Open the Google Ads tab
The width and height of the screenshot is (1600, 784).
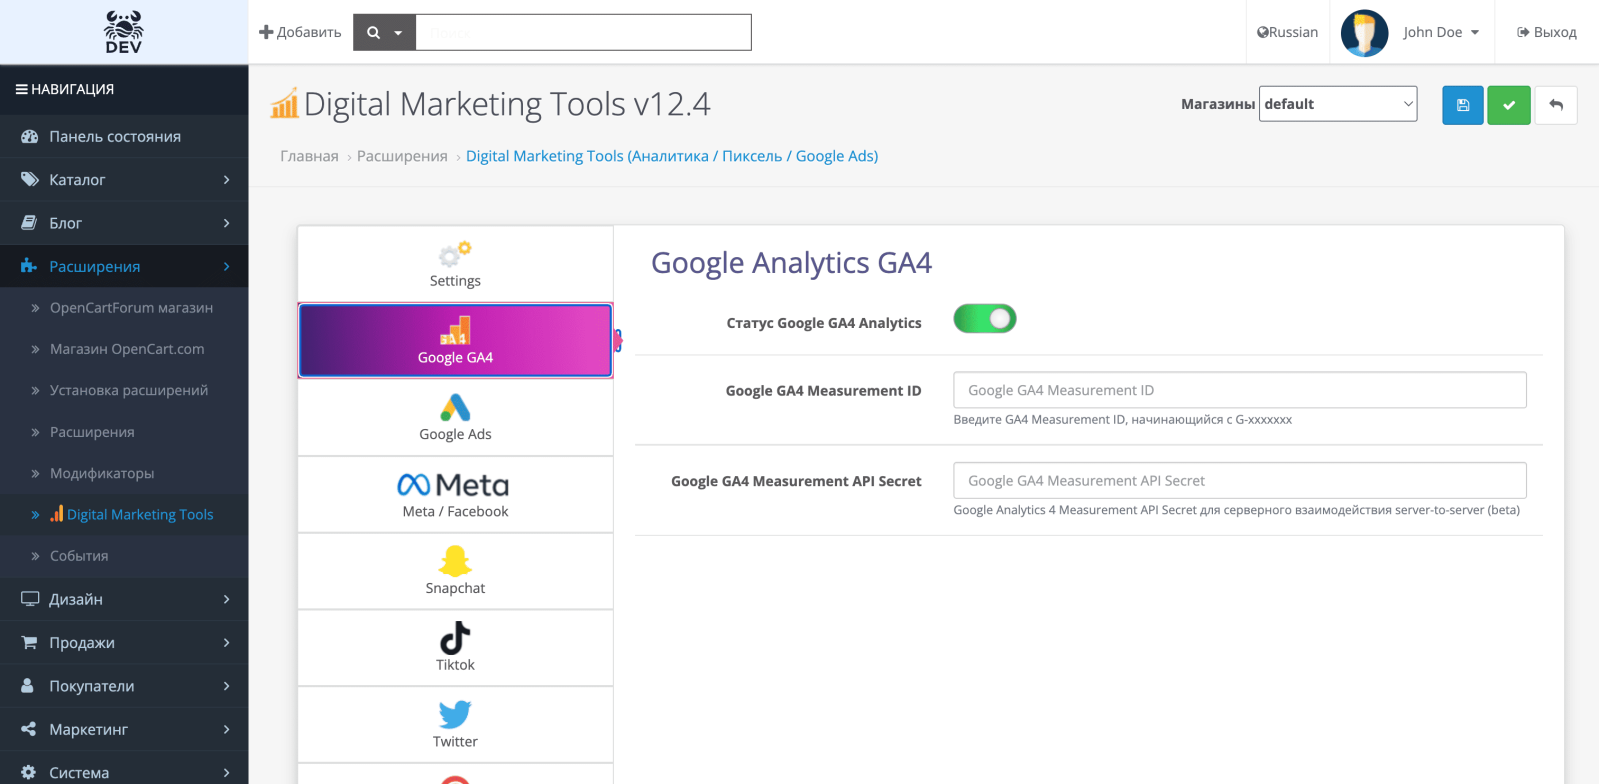tap(455, 418)
